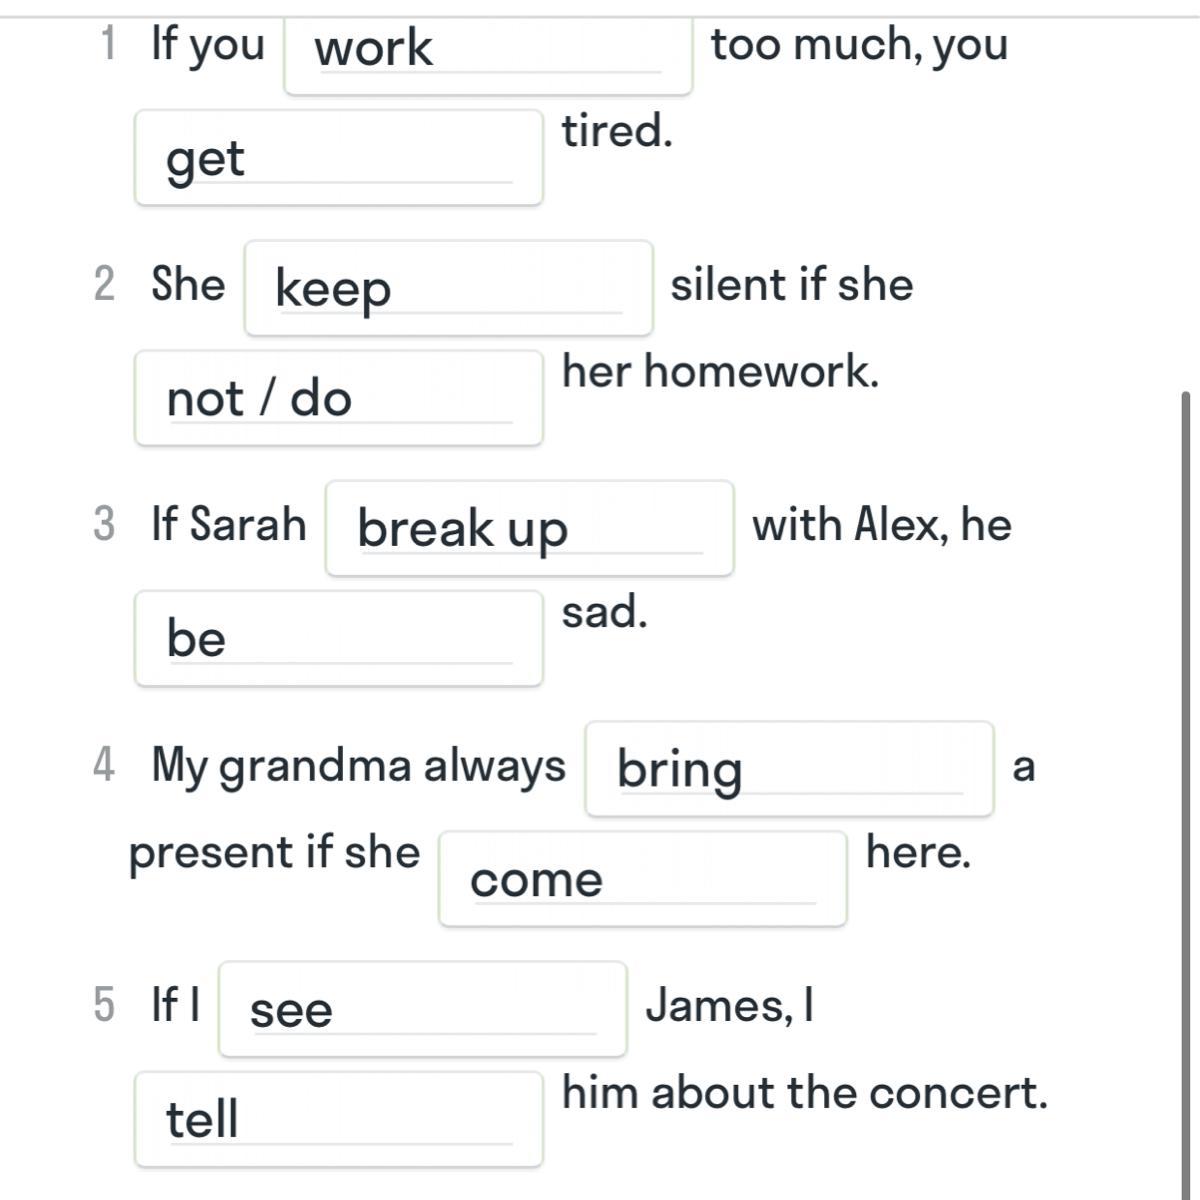Click the text 'silent if she'
The height and width of the screenshot is (1200, 1200).
[792, 285]
